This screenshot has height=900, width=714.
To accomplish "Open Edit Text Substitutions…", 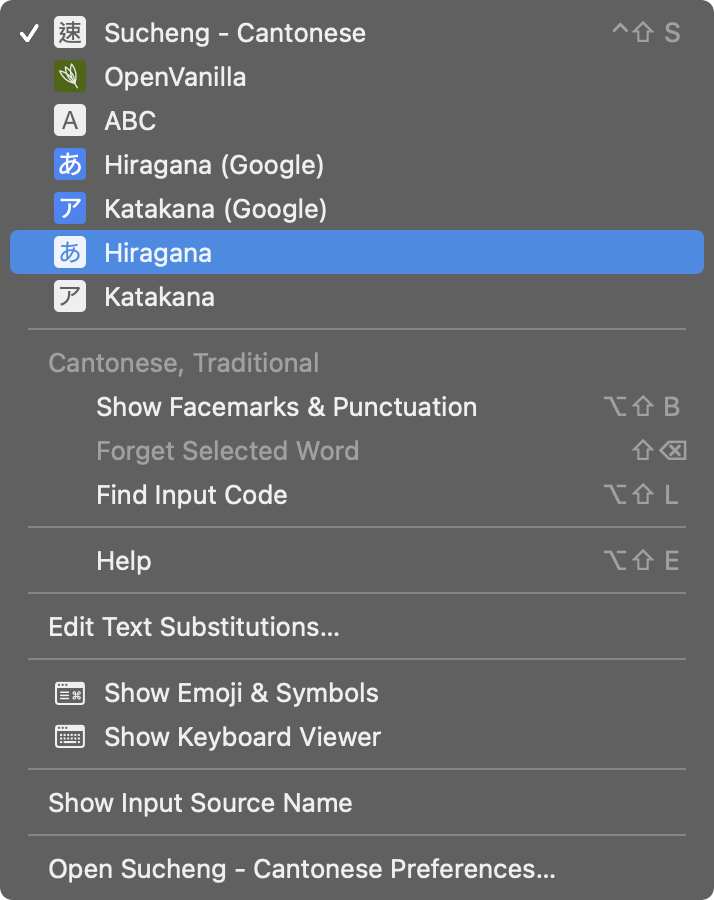I will tap(194, 627).
